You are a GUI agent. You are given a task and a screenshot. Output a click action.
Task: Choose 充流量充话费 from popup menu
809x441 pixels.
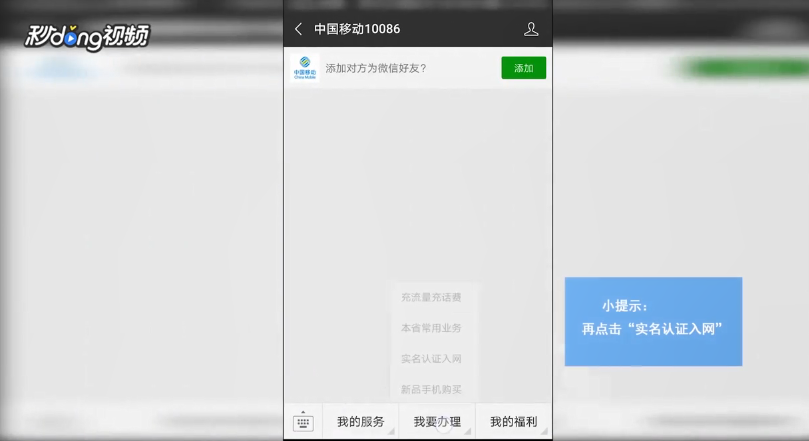(431, 297)
